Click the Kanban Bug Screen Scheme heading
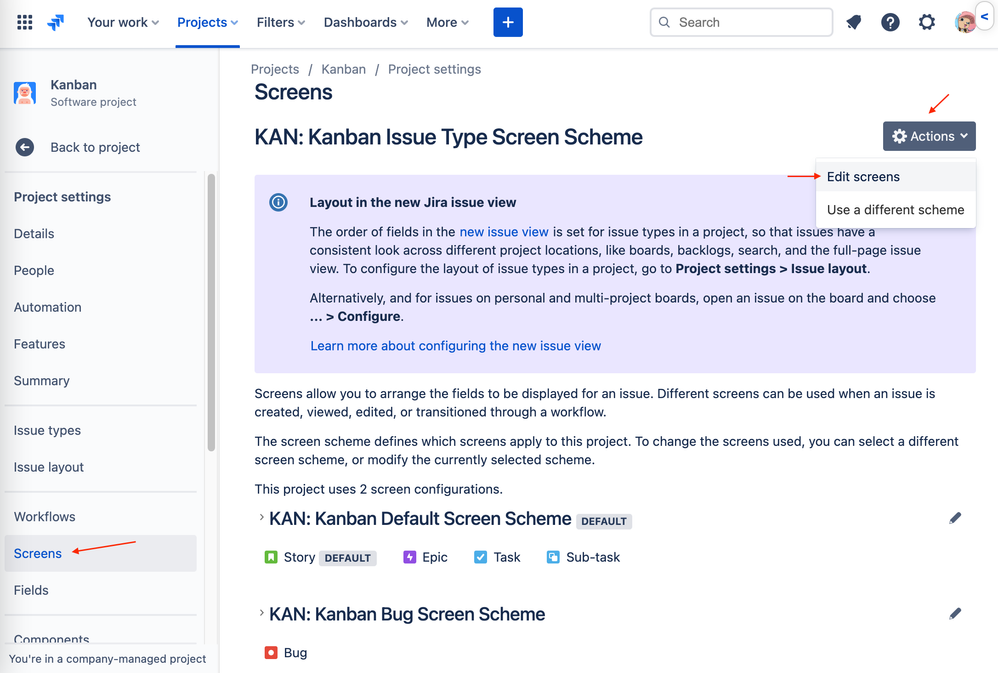This screenshot has height=673, width=998. coord(407,614)
